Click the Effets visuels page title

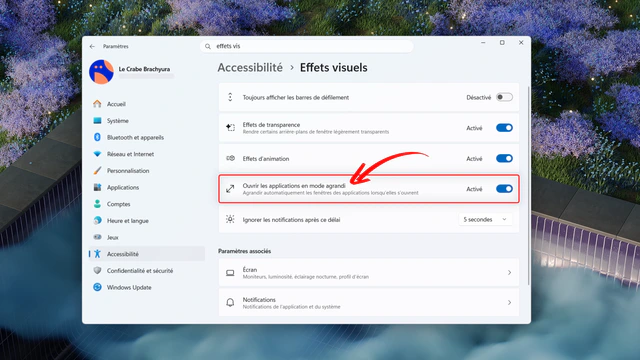333,67
